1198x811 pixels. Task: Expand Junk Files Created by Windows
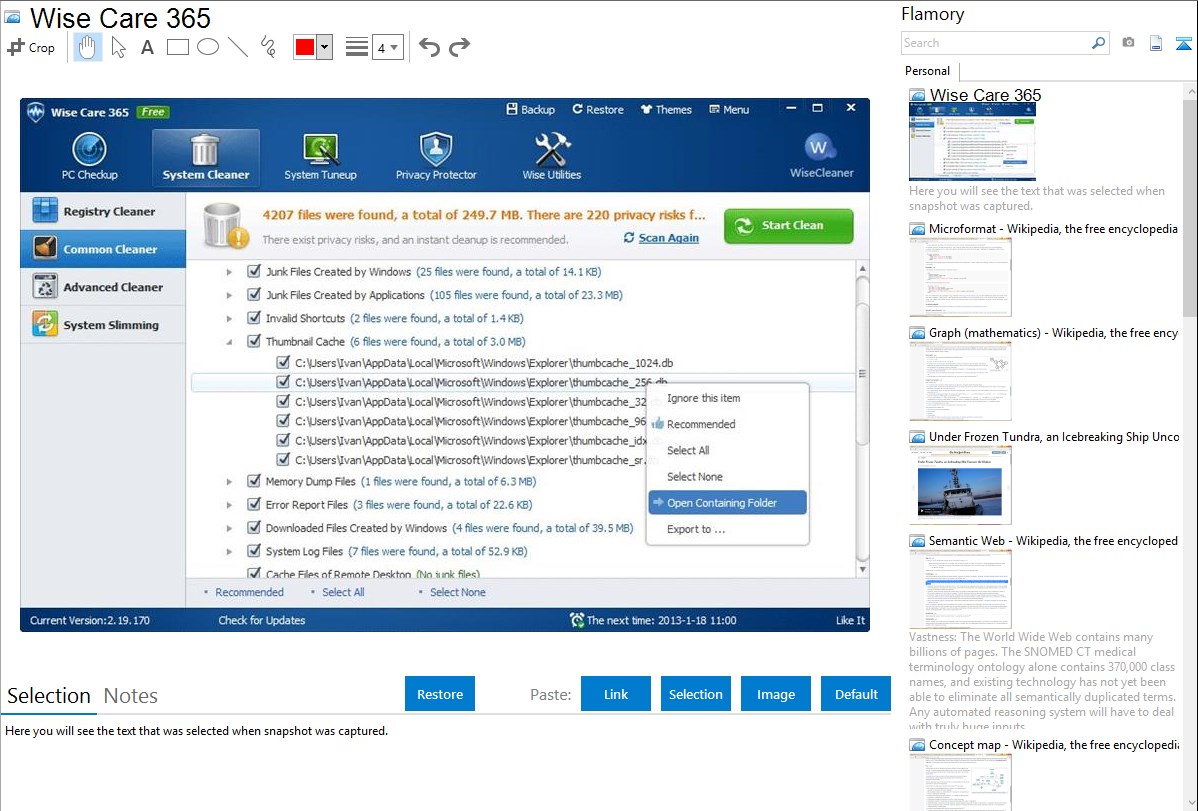[228, 271]
